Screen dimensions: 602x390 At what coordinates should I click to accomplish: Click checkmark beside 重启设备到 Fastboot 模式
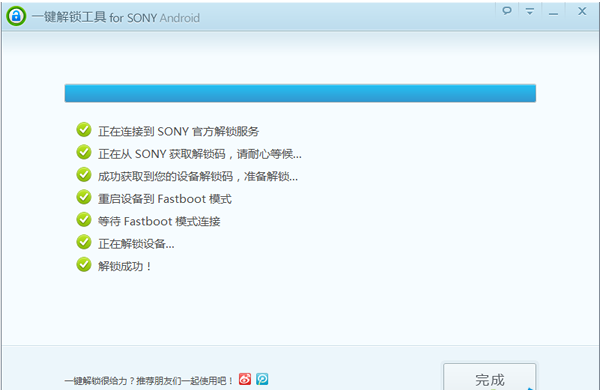click(x=84, y=197)
